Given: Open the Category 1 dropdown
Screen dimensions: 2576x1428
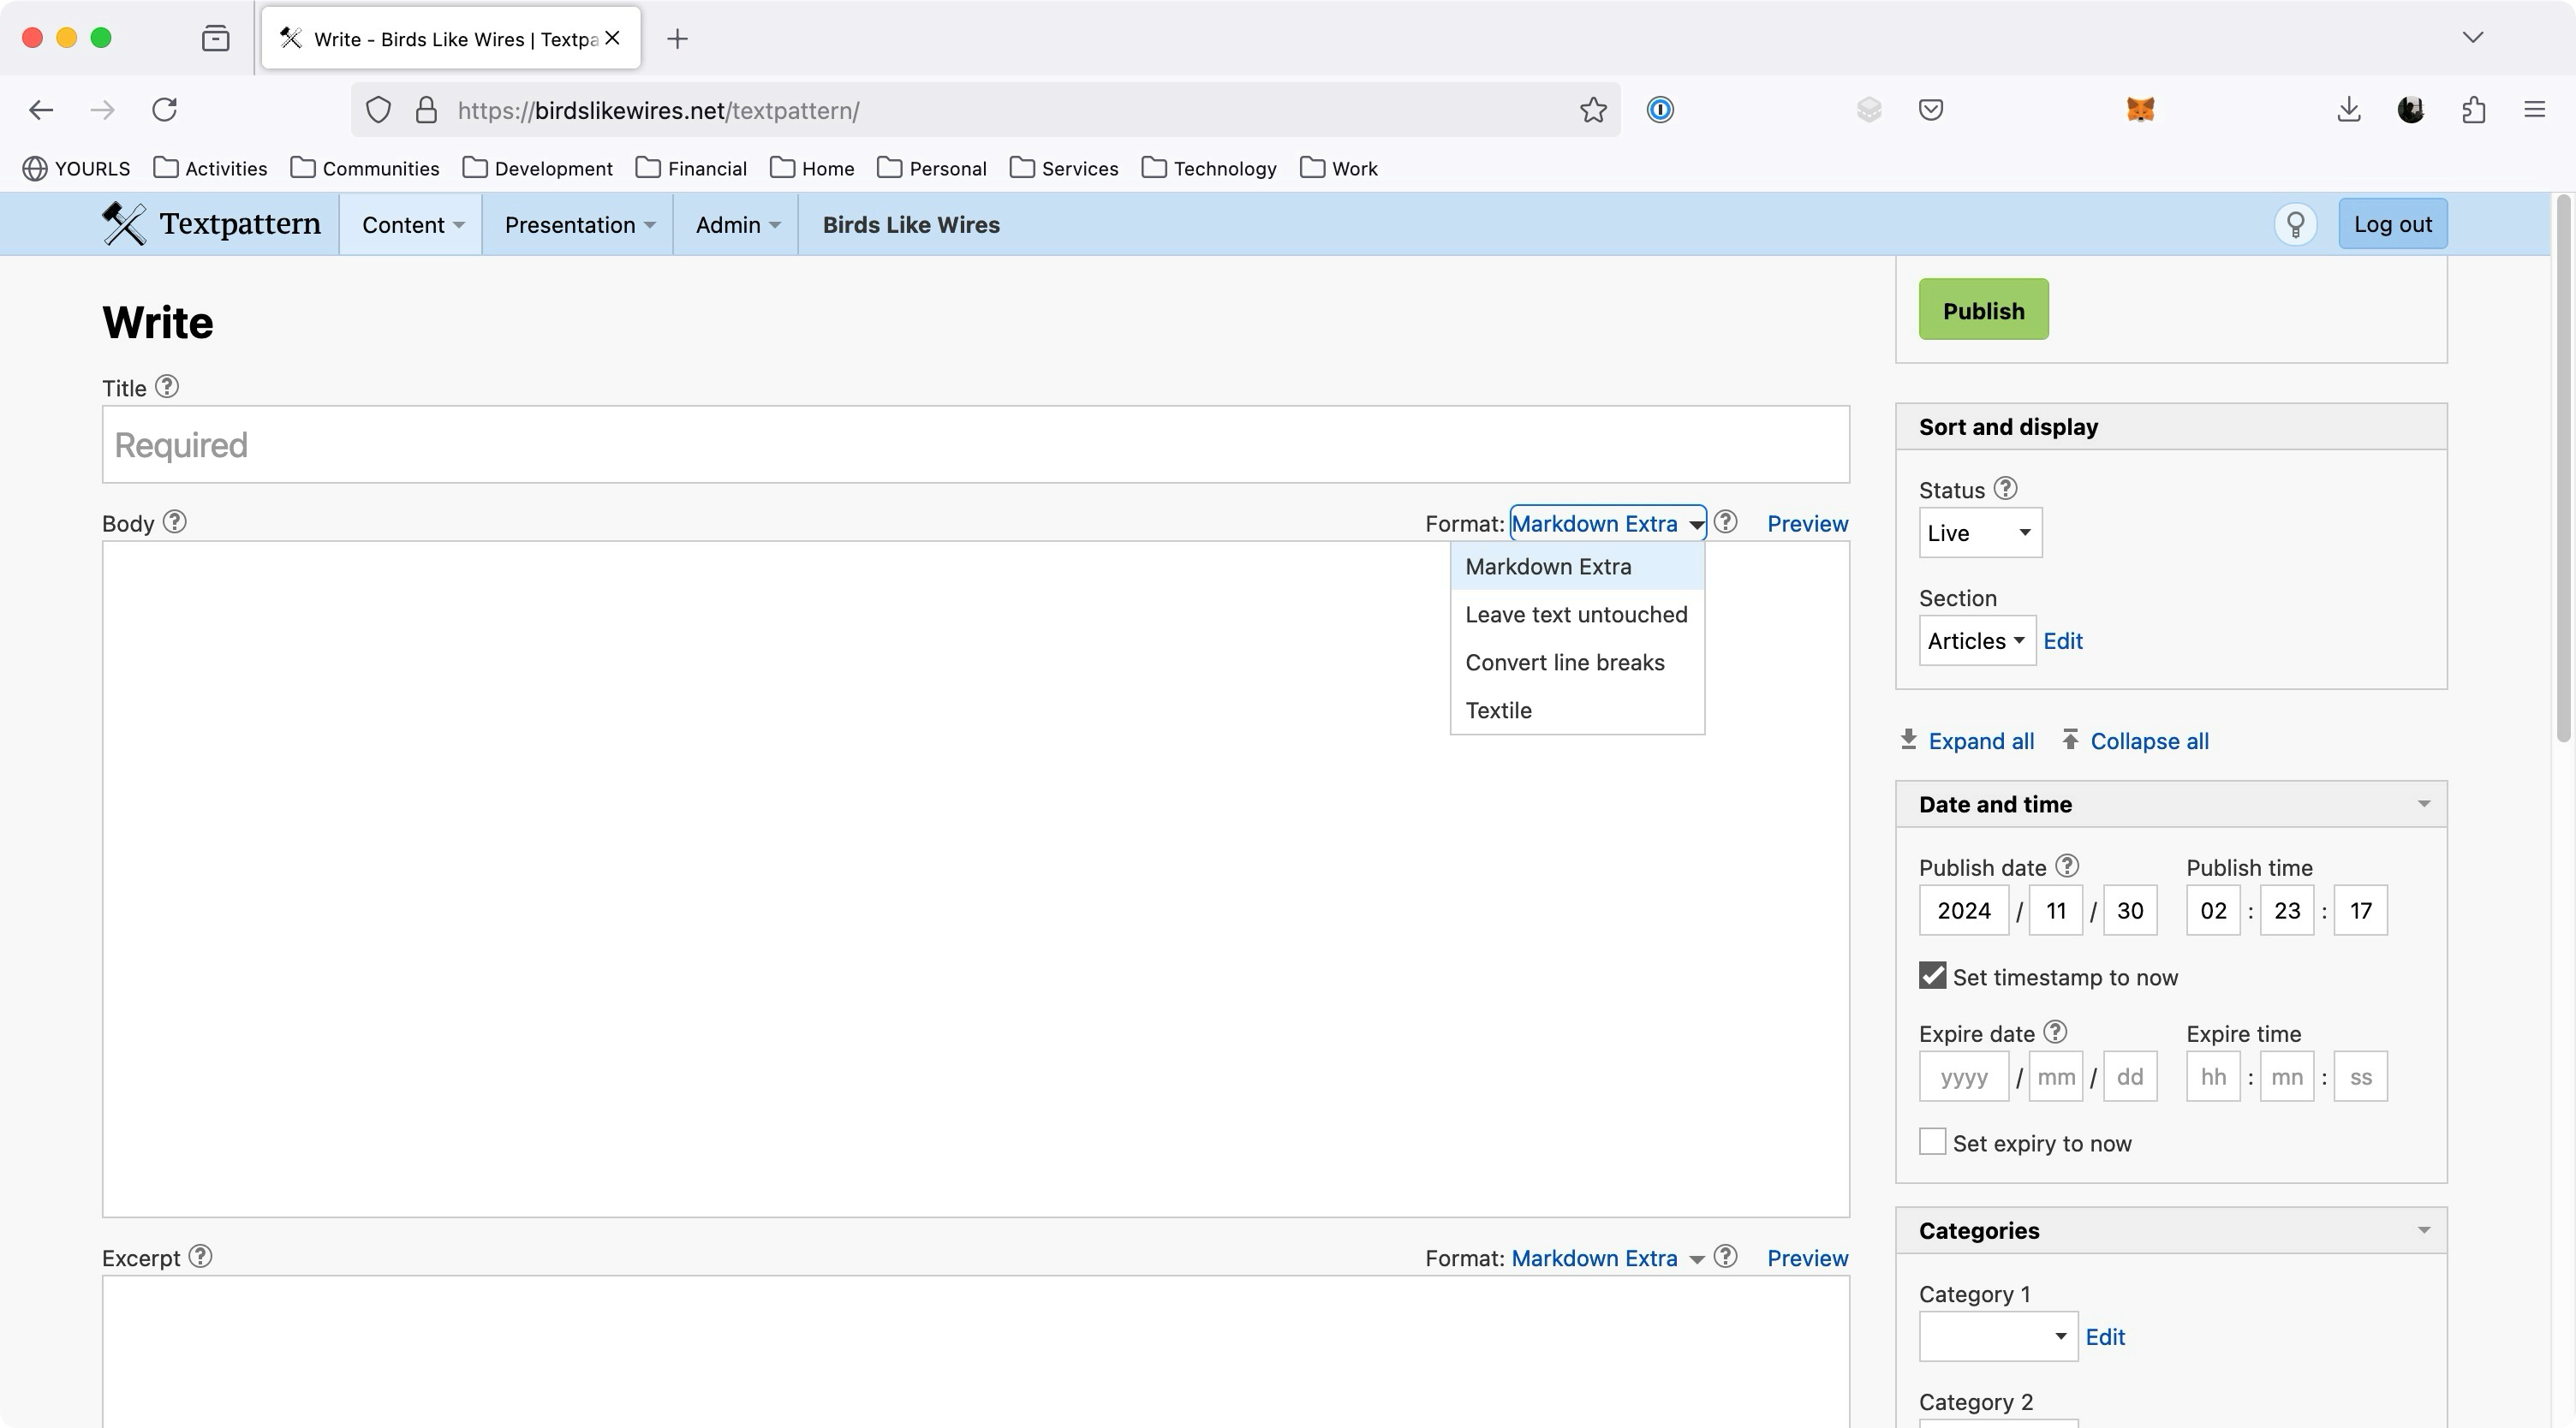Looking at the screenshot, I should pos(1998,1337).
